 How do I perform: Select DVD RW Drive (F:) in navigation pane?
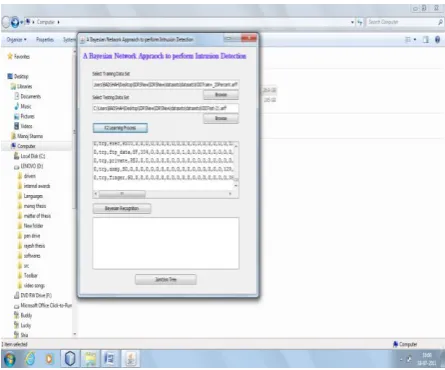pos(33,296)
